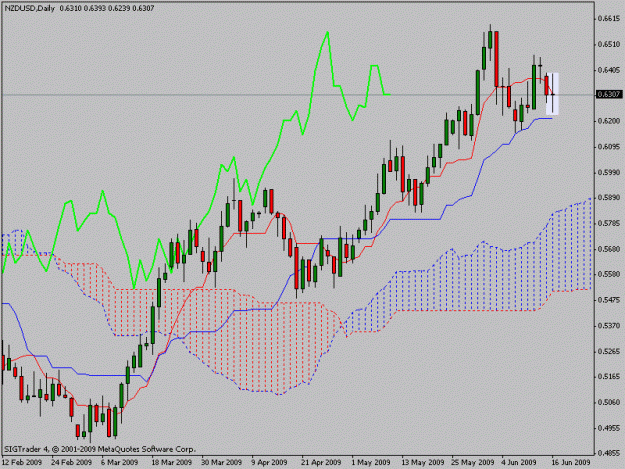
Task: Click the 4 Jun 2009 date label
Action: click(519, 463)
